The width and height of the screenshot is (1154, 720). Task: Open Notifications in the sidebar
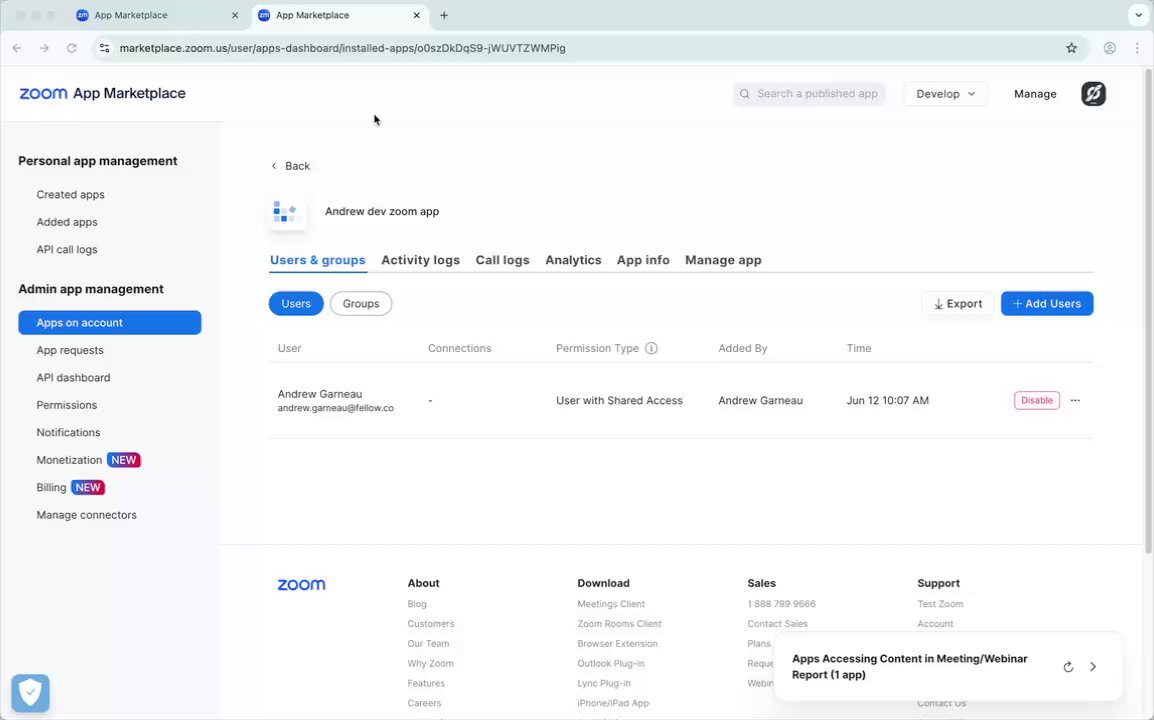click(68, 432)
